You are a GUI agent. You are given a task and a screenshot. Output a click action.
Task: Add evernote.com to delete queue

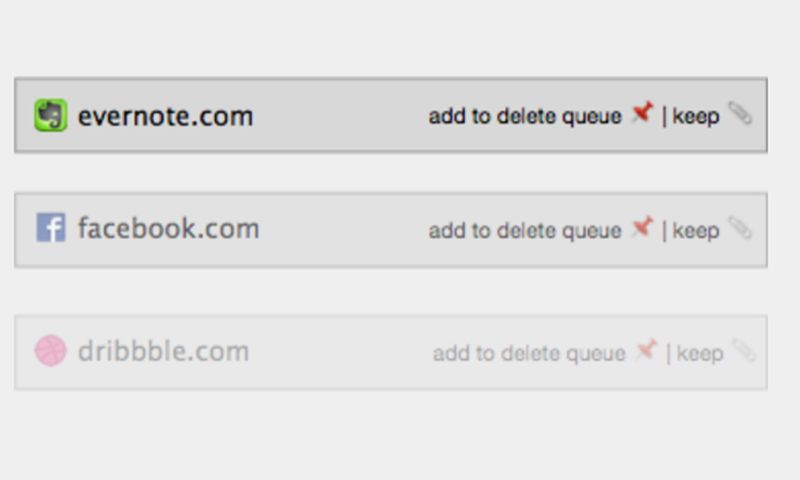click(x=525, y=116)
